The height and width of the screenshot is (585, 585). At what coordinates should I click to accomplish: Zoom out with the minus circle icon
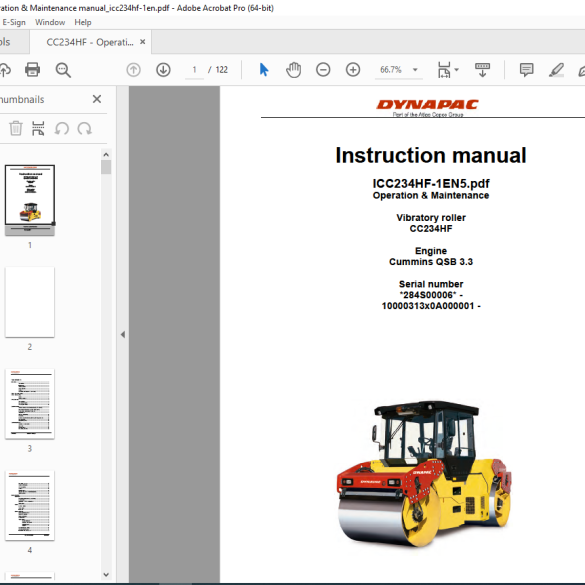click(x=323, y=70)
